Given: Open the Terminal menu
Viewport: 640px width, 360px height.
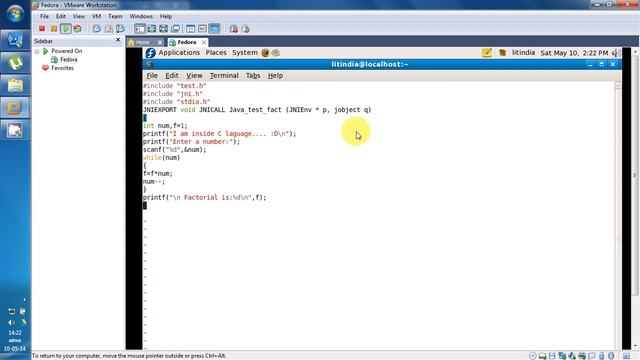Looking at the screenshot, I should [x=224, y=76].
